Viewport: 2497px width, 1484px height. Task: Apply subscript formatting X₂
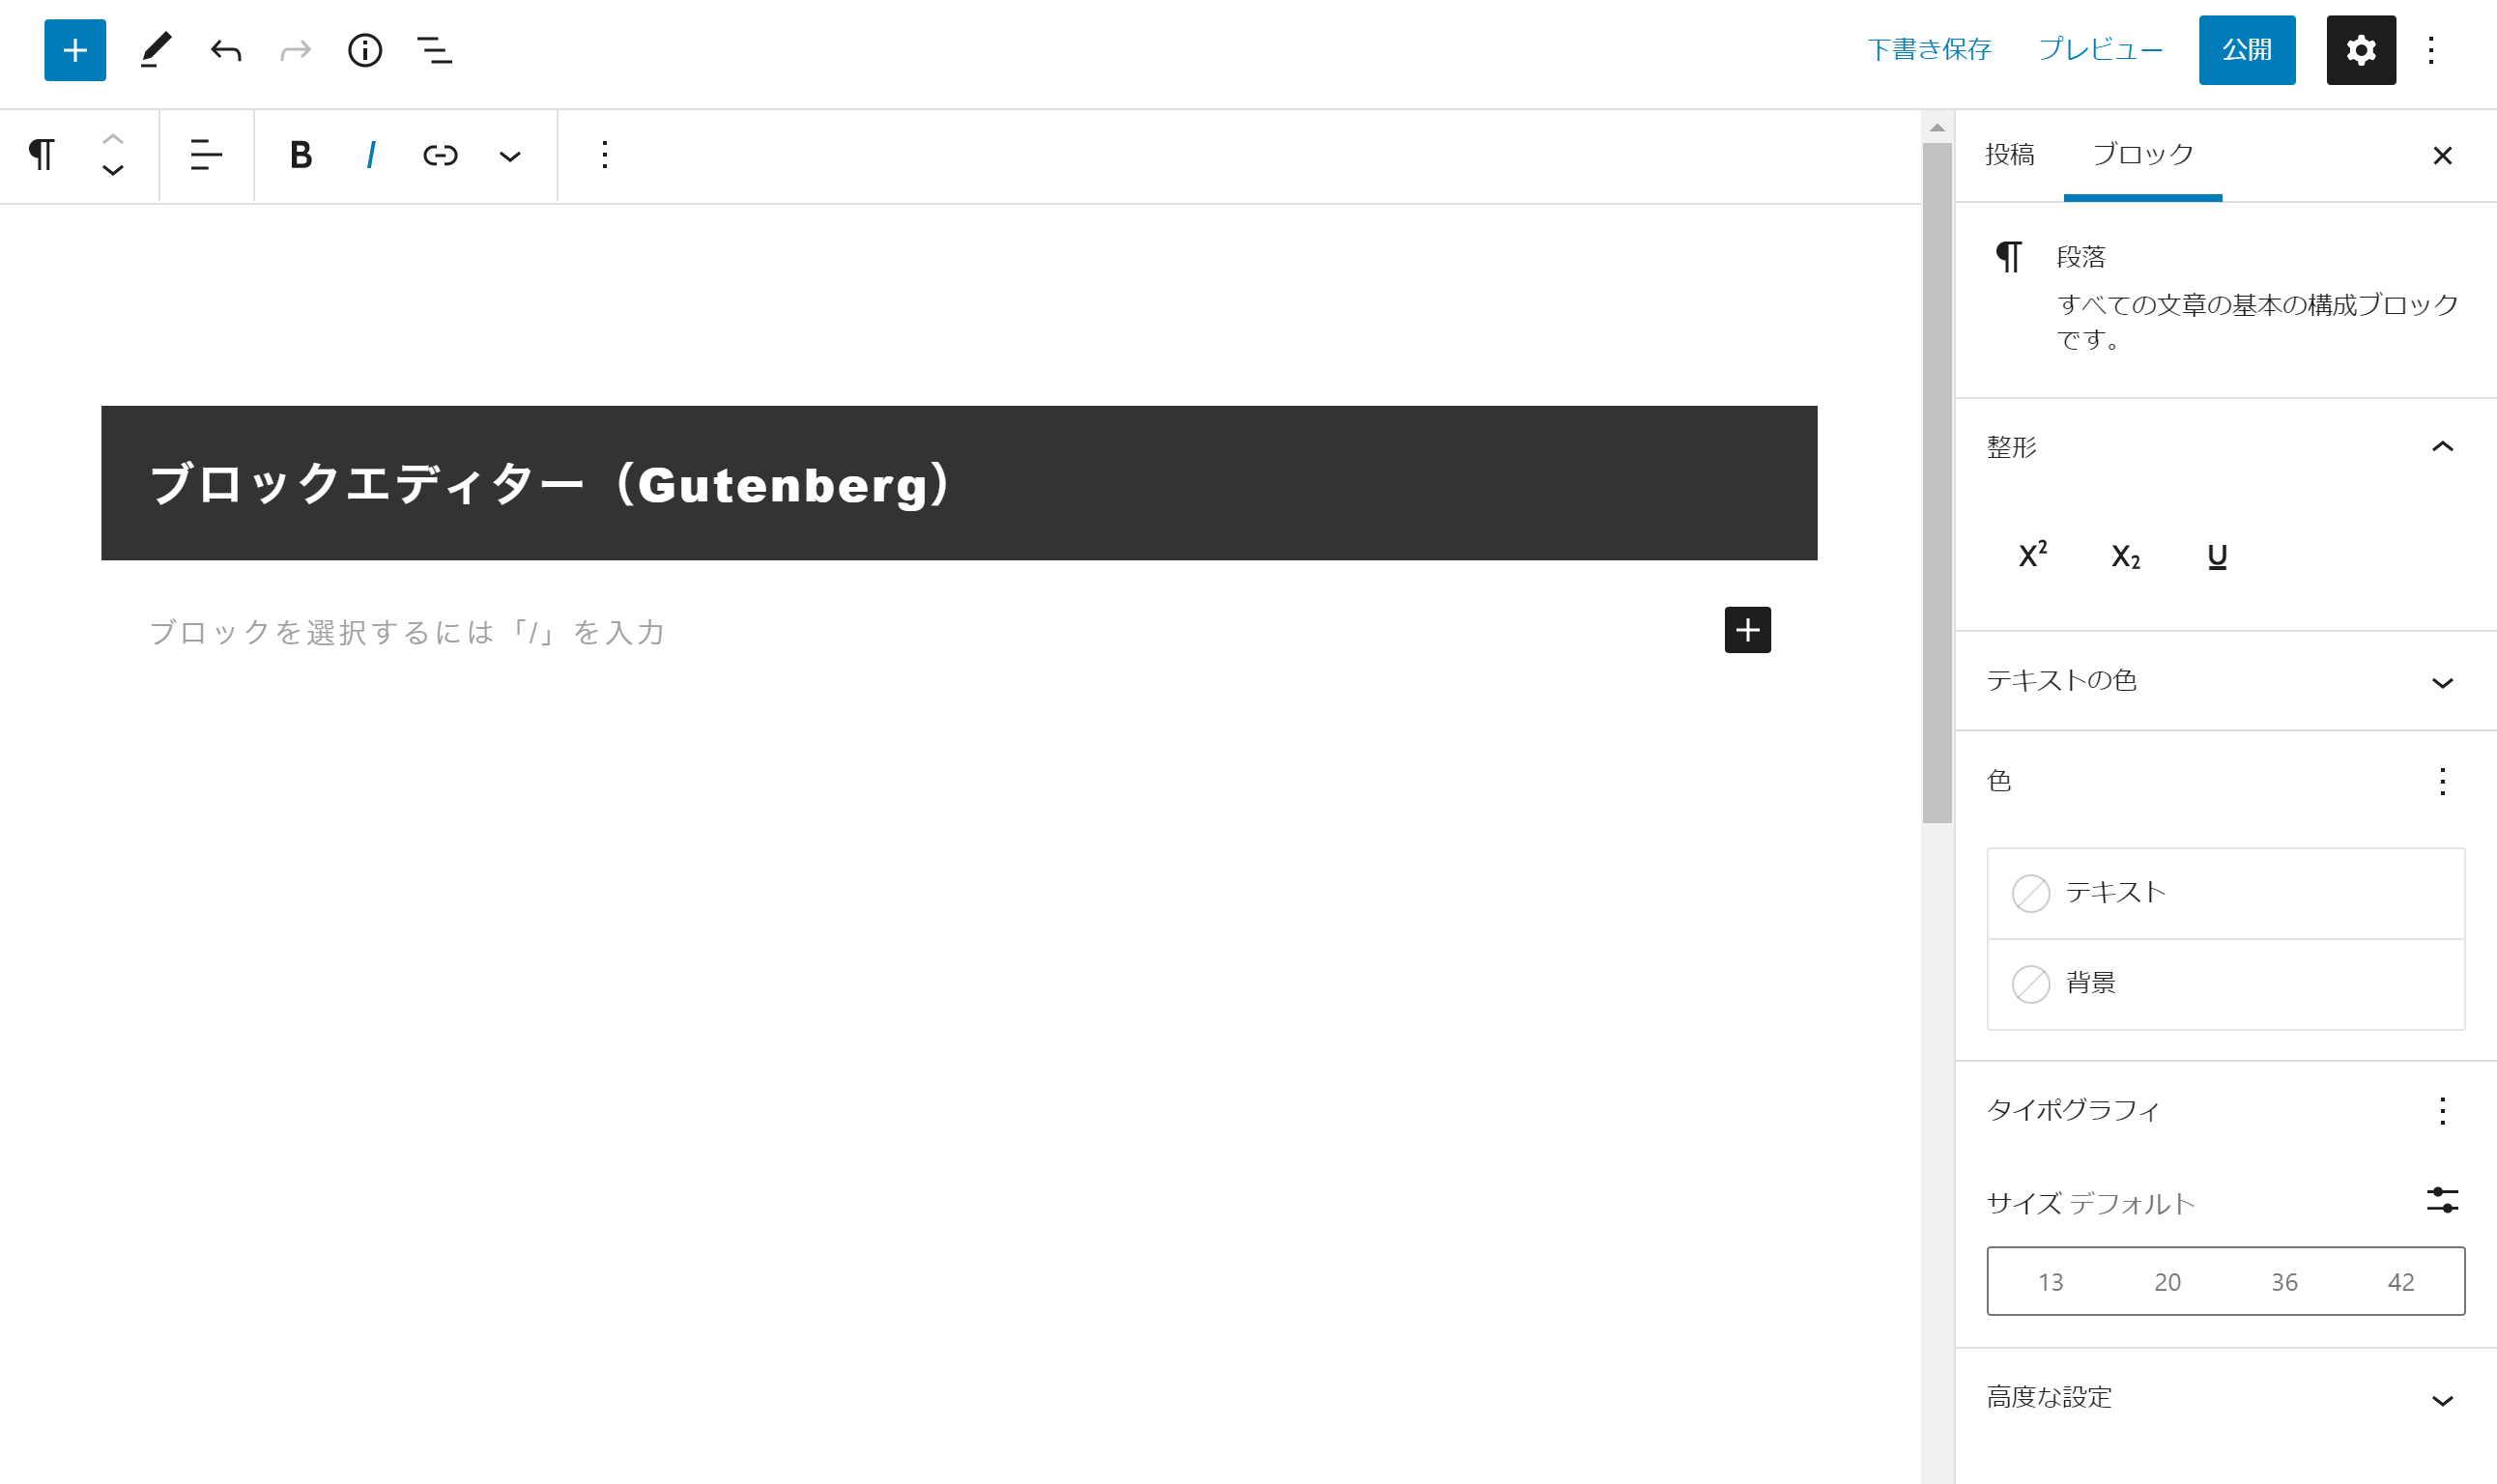click(2125, 556)
